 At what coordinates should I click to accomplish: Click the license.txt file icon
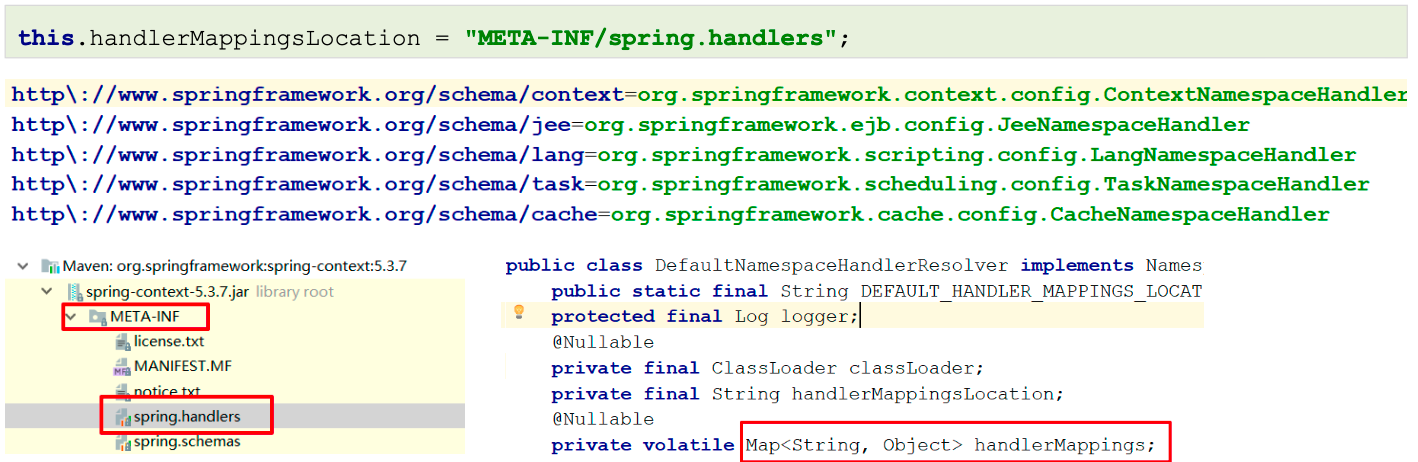(122, 342)
